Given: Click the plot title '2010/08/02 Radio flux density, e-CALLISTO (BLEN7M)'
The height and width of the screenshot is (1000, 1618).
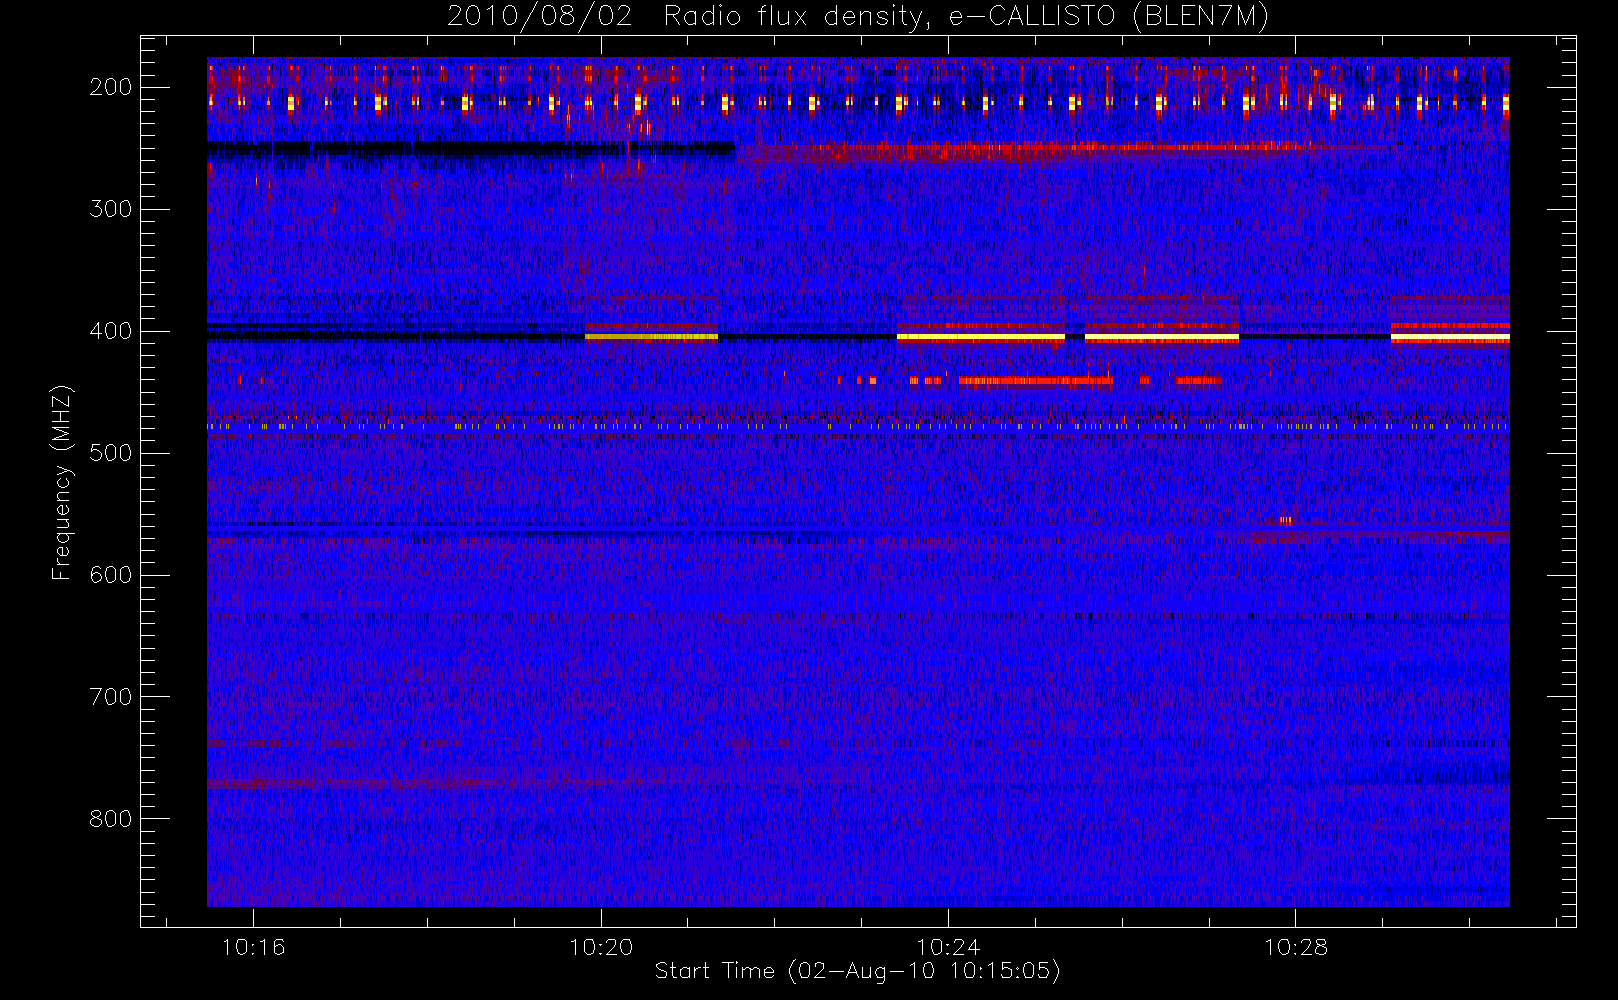Looking at the screenshot, I should (857, 17).
